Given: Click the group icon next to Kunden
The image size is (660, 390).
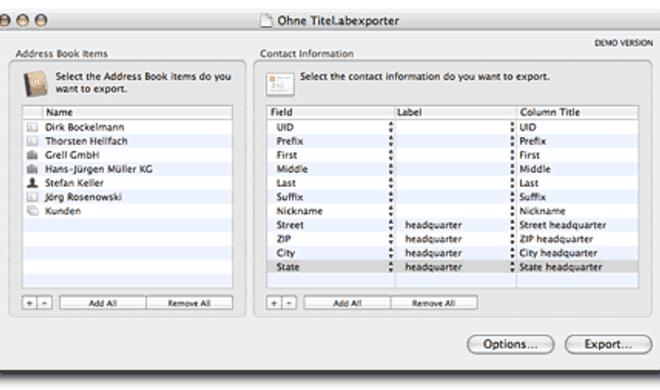Looking at the screenshot, I should click(32, 211).
